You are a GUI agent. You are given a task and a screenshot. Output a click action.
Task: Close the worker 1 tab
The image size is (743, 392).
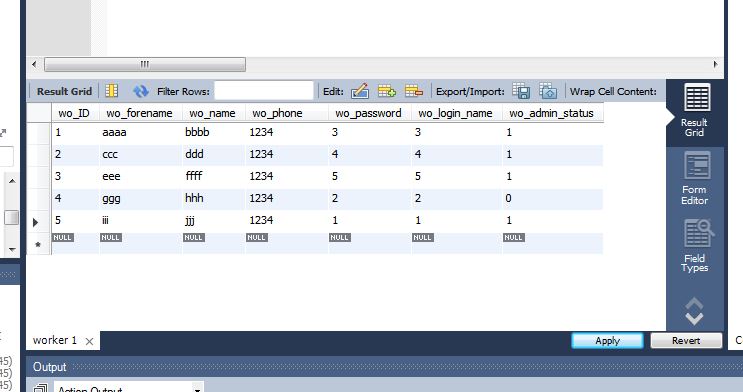(x=89, y=341)
